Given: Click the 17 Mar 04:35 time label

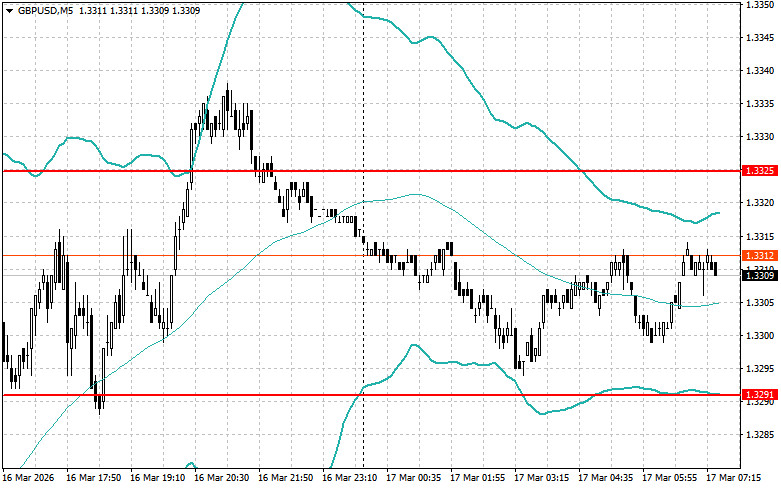Looking at the screenshot, I should tap(605, 478).
